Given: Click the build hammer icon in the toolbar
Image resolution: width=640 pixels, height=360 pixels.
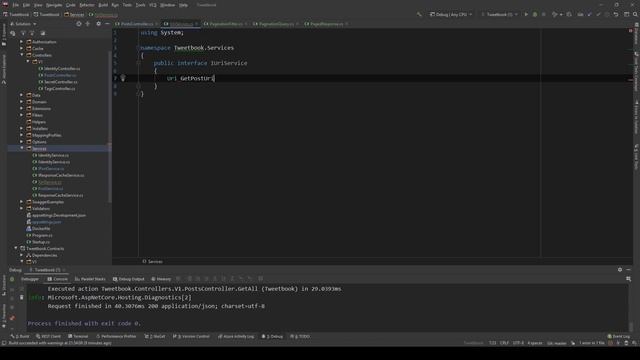Looking at the screenshot, I should coord(419,14).
